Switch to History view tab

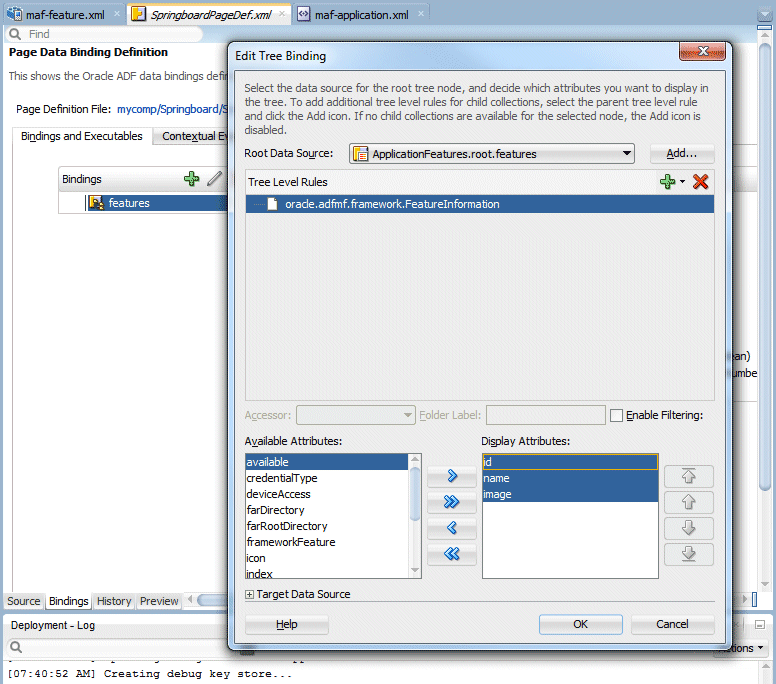pyautogui.click(x=114, y=601)
